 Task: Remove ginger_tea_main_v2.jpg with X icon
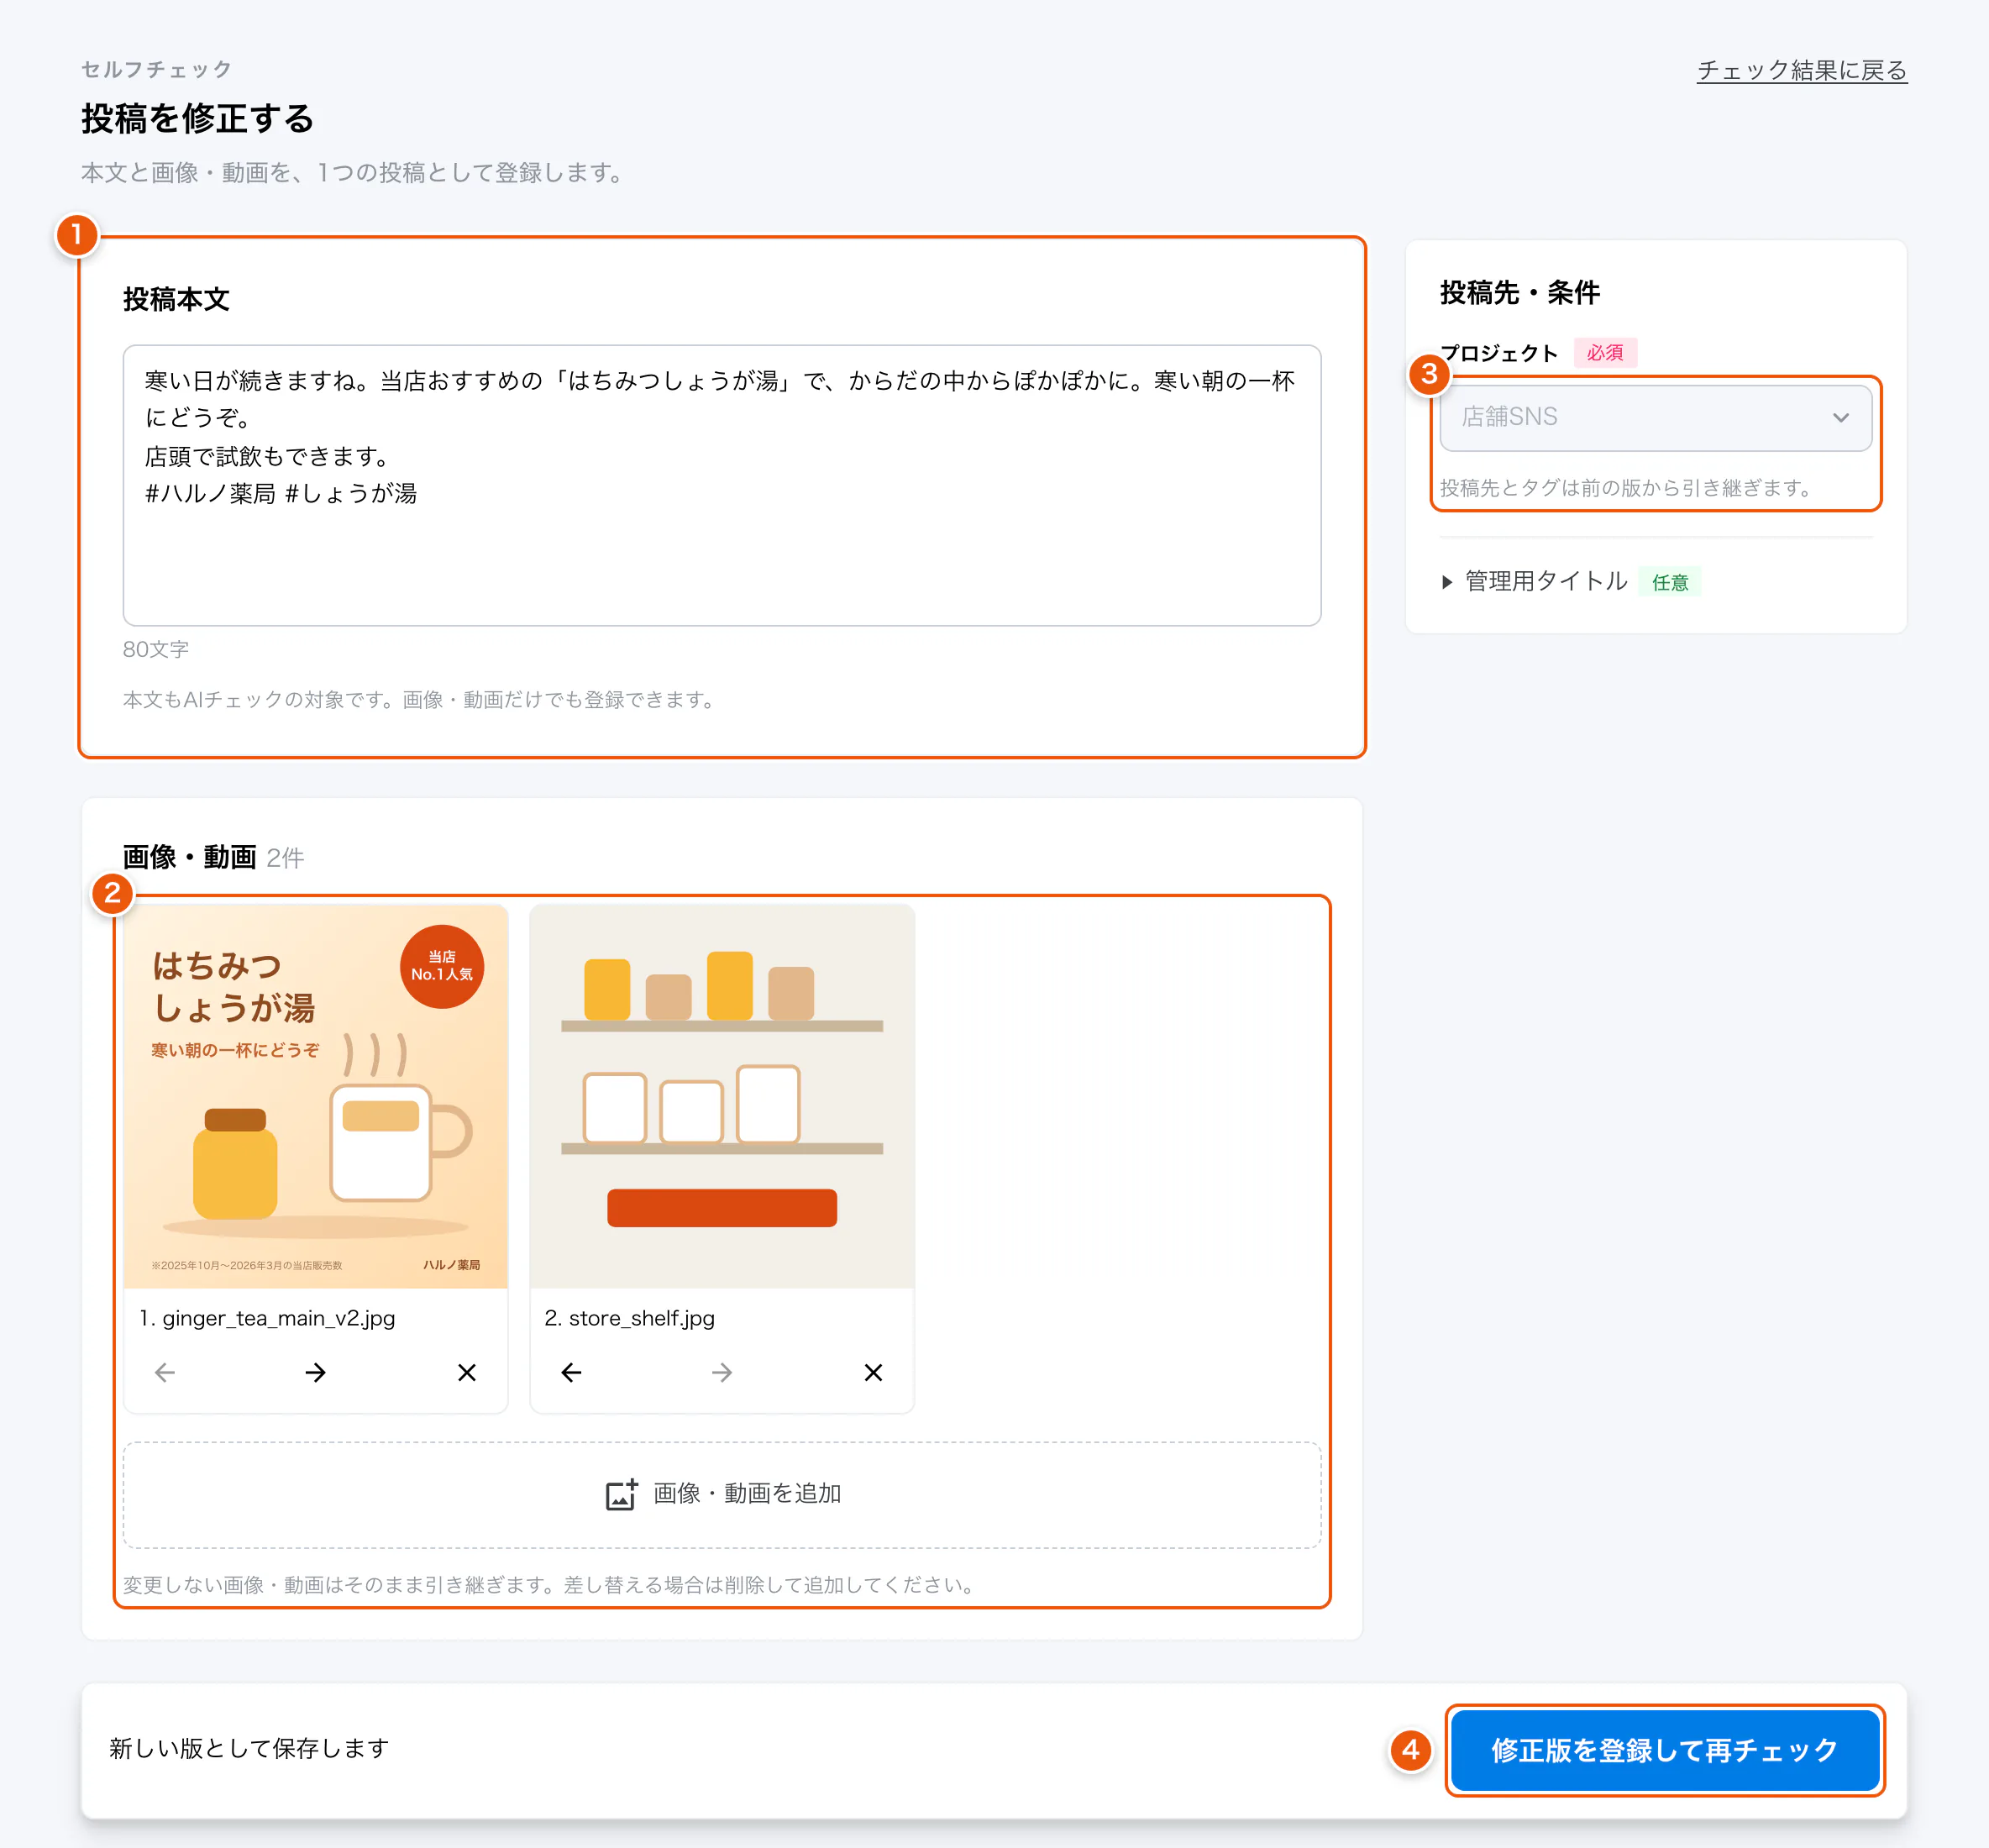coord(466,1372)
